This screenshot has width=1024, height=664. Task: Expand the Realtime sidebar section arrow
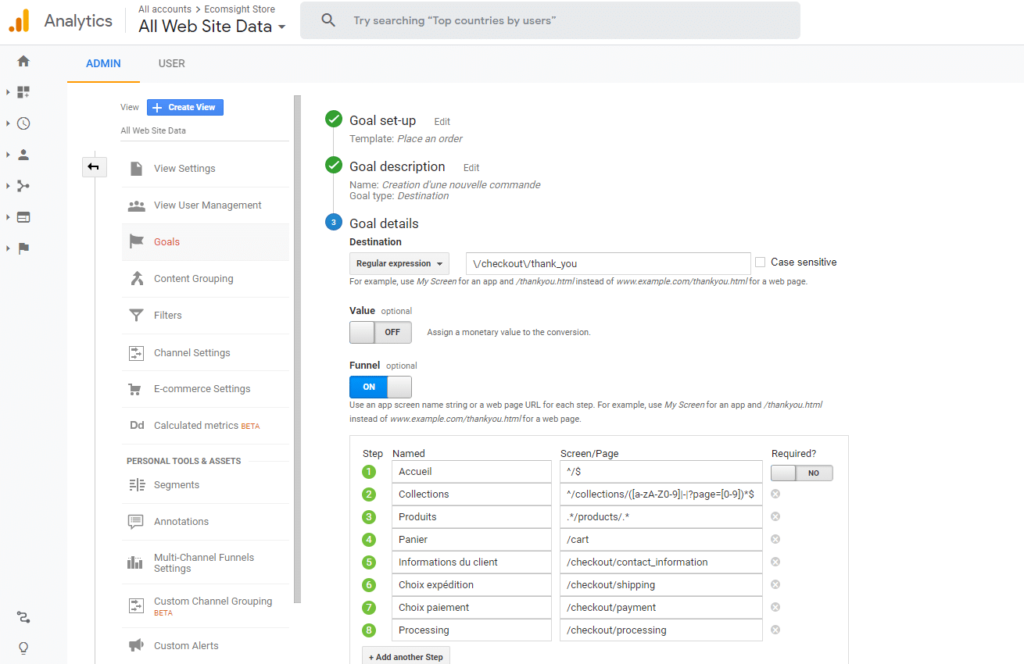pyautogui.click(x=8, y=123)
